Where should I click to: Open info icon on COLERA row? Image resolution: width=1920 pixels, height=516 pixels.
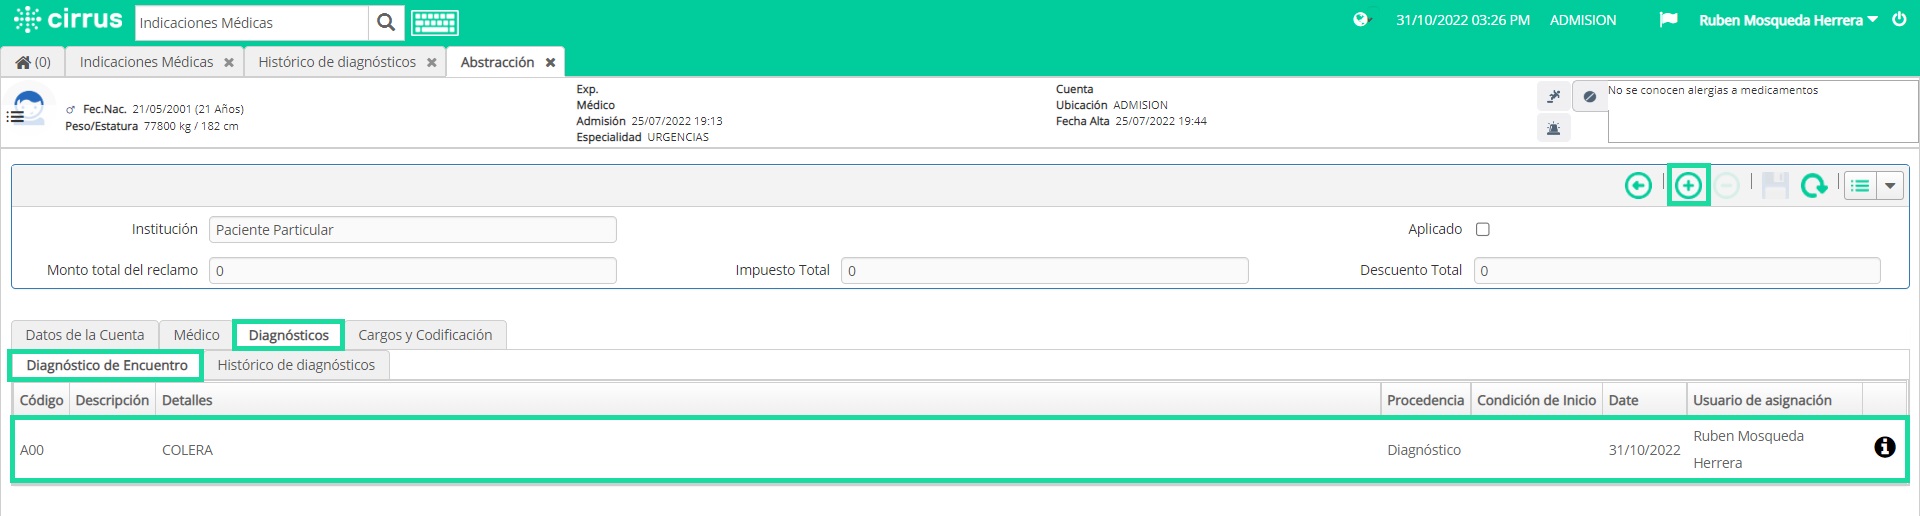coord(1884,448)
